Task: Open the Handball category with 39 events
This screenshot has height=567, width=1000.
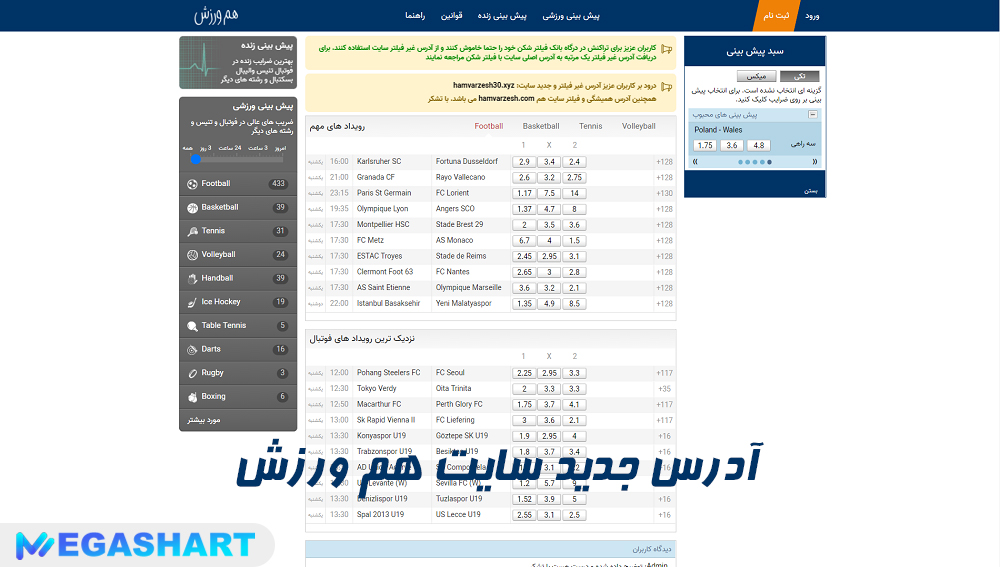Action: (x=238, y=278)
